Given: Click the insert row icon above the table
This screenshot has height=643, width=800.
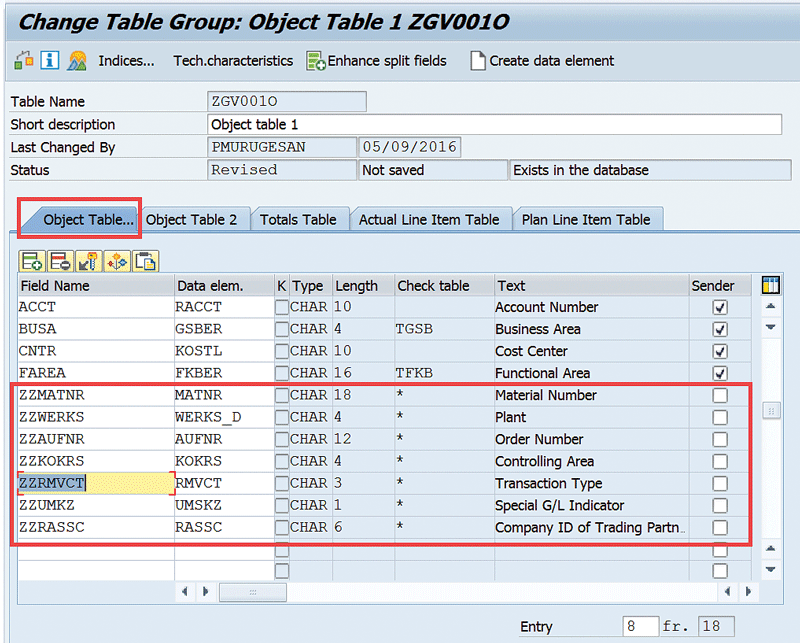Looking at the screenshot, I should (31, 262).
